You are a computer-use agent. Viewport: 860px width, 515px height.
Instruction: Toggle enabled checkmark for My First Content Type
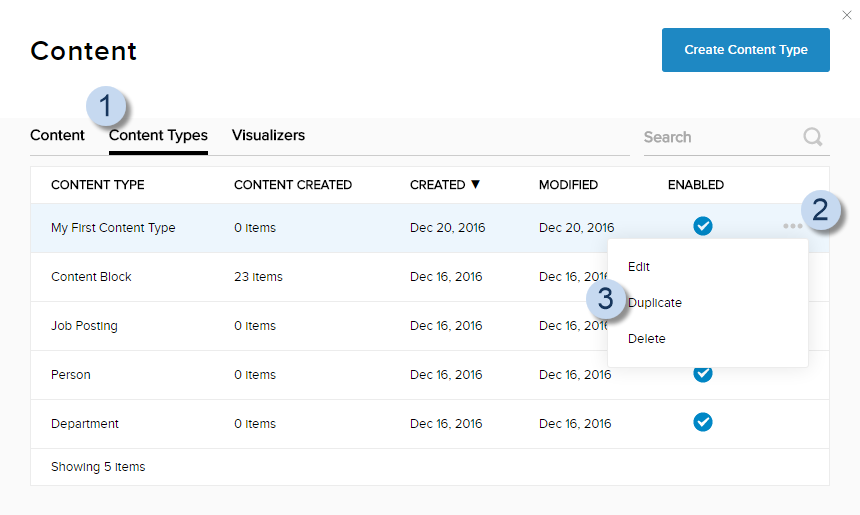click(703, 227)
